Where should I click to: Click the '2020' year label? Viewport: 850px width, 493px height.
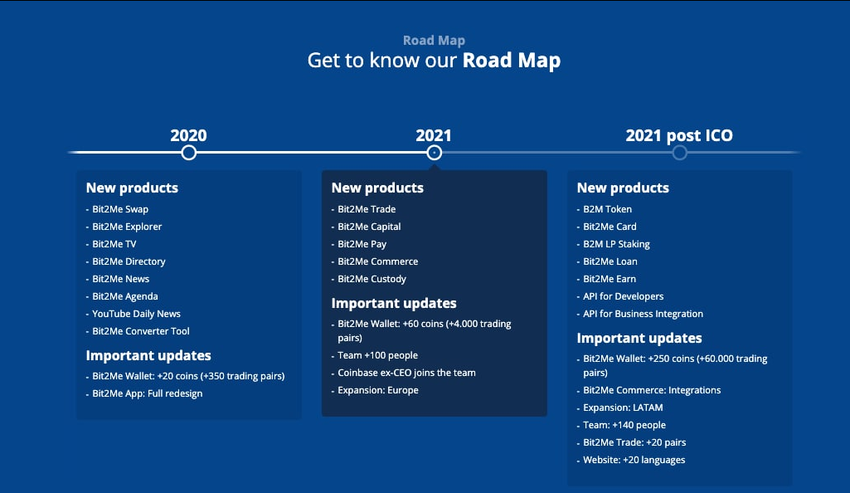189,135
